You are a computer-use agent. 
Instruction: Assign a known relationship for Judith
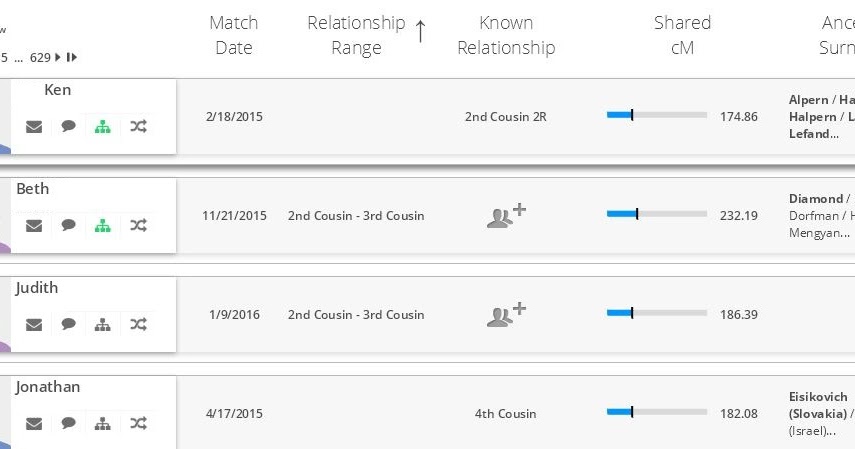pos(506,314)
